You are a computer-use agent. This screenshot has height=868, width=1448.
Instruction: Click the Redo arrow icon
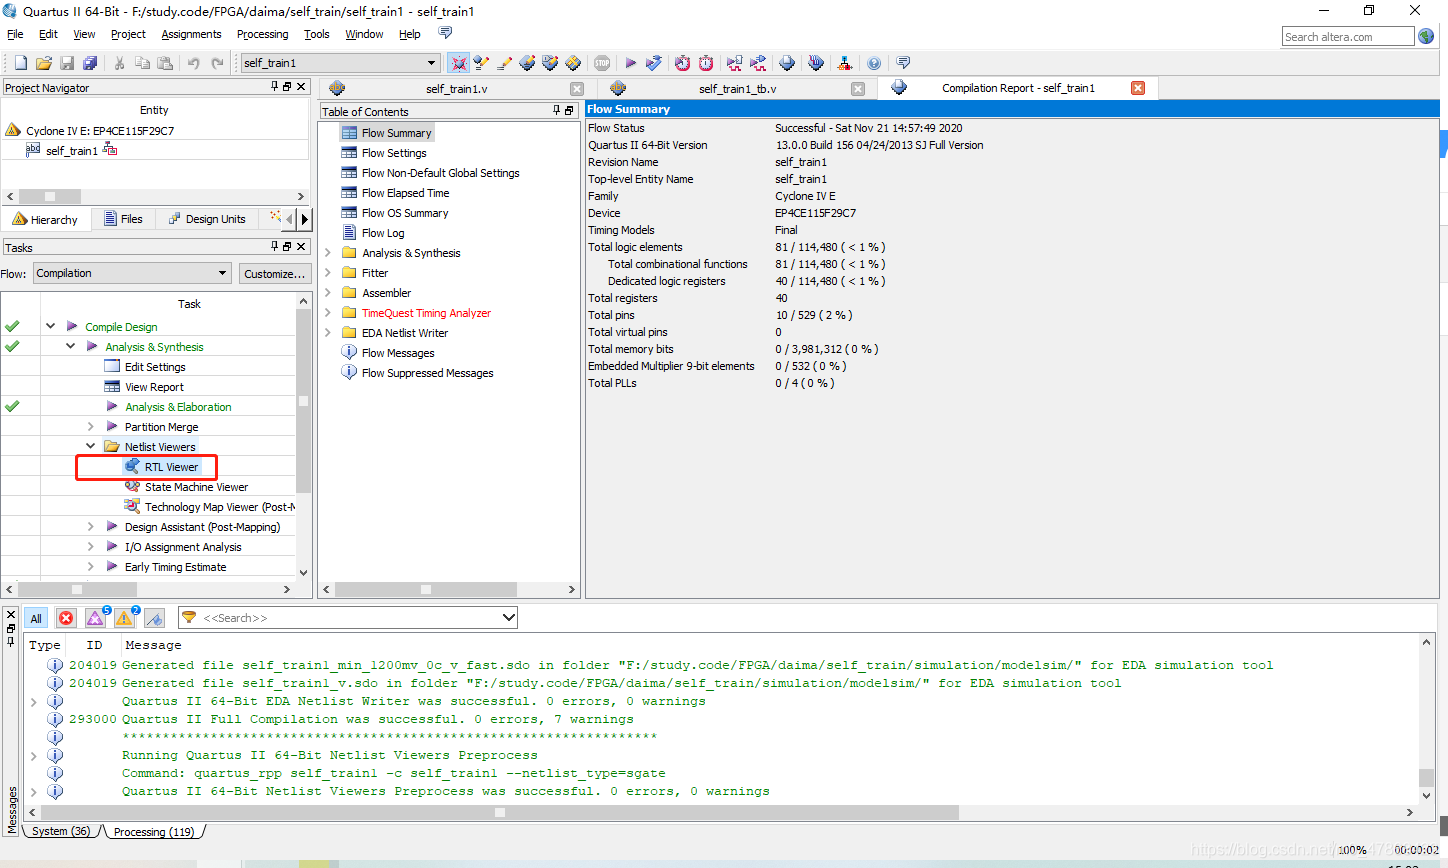tap(217, 63)
